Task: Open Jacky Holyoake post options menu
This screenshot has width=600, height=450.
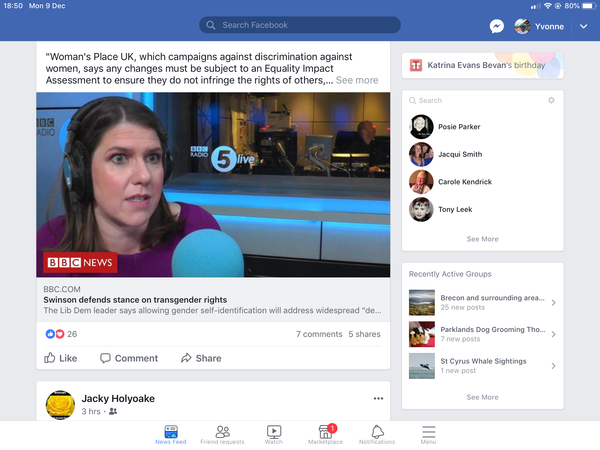Action: click(x=378, y=398)
